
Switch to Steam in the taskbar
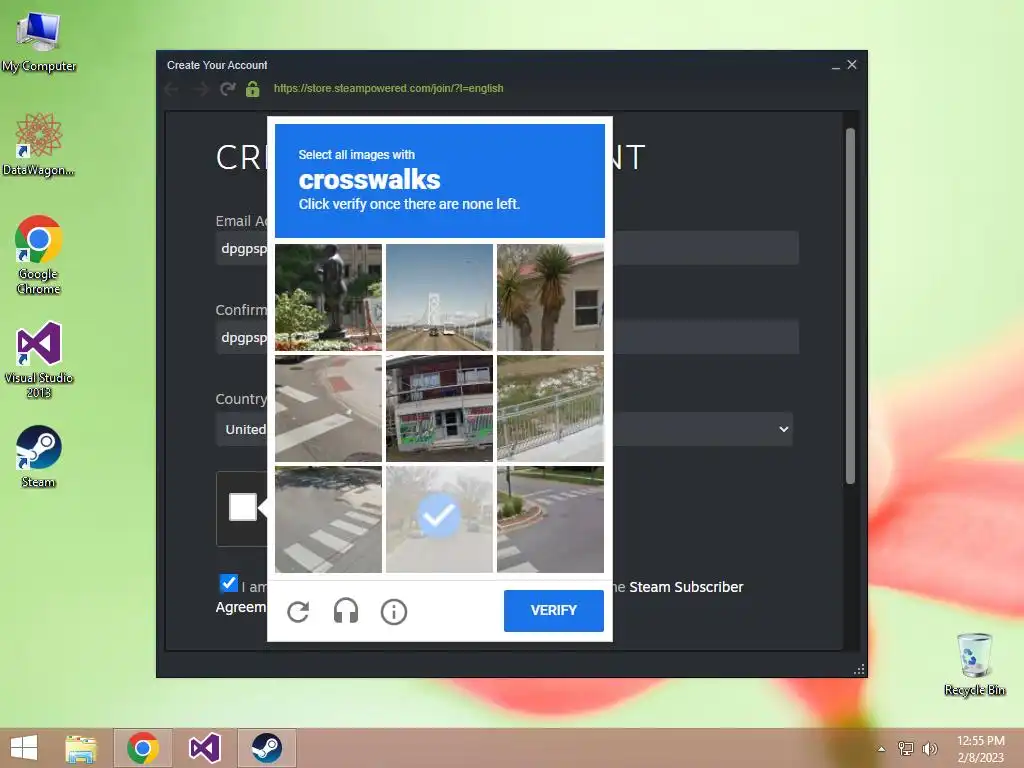266,748
